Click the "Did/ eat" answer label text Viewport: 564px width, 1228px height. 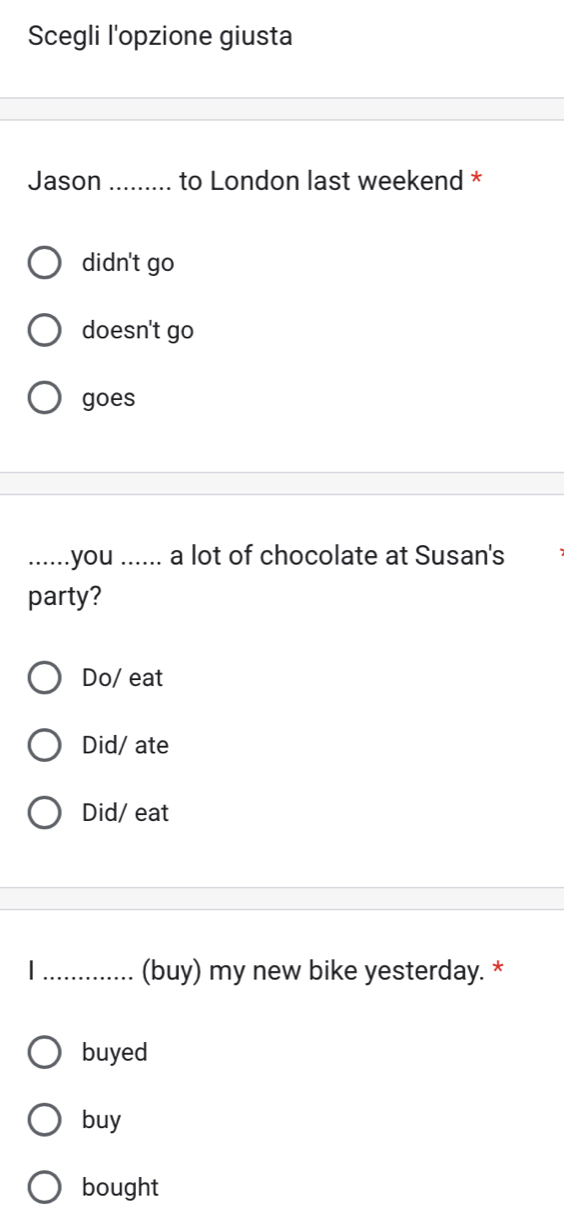coord(126,813)
